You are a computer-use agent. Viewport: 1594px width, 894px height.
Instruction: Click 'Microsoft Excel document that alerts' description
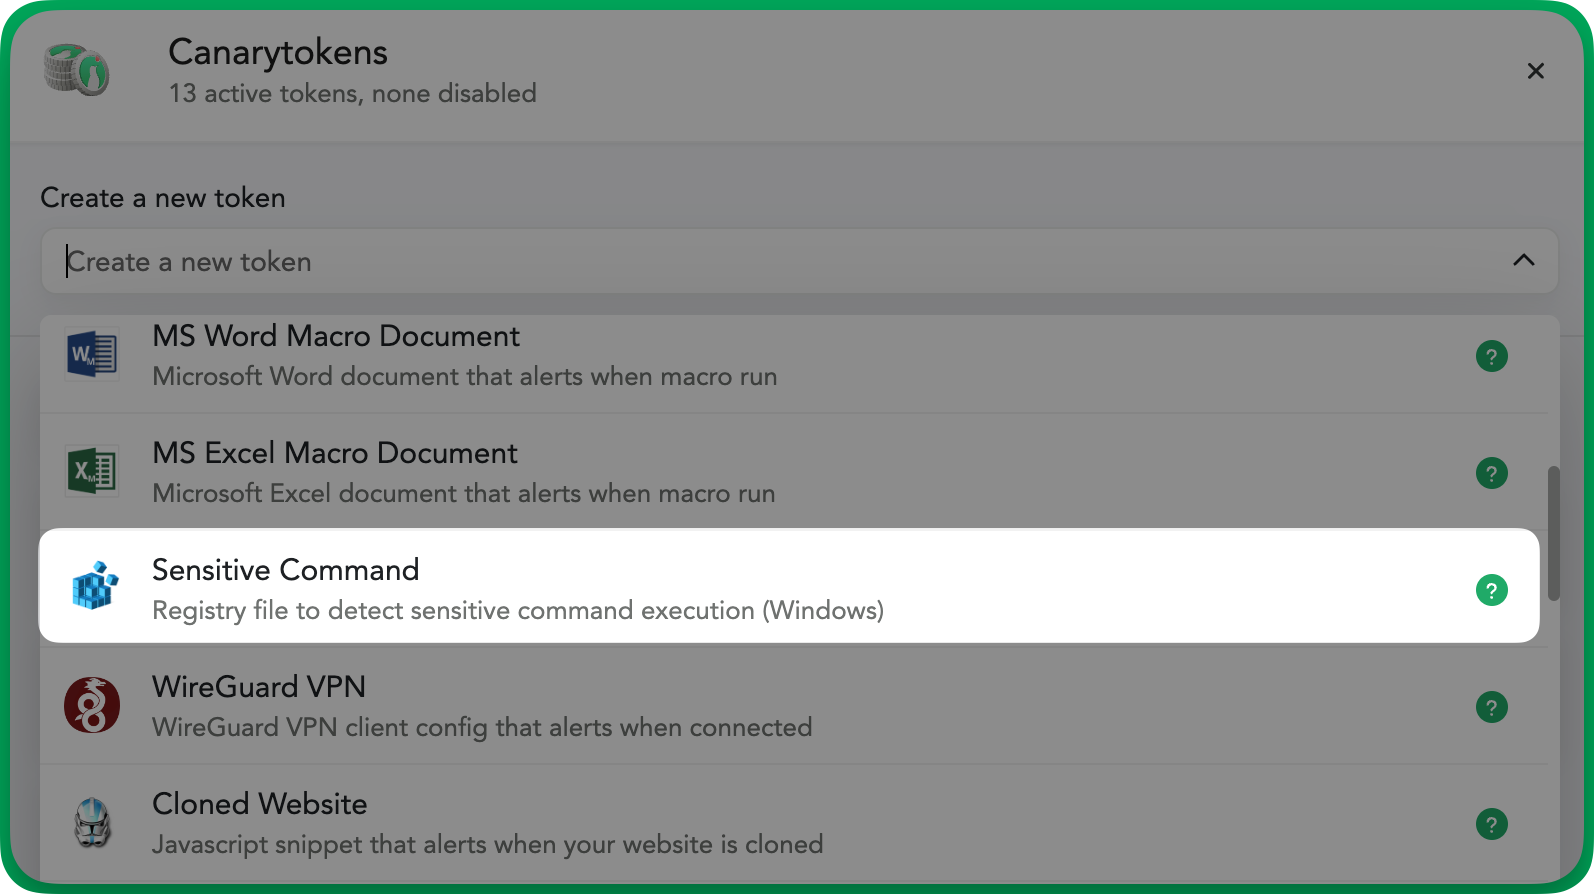click(463, 493)
